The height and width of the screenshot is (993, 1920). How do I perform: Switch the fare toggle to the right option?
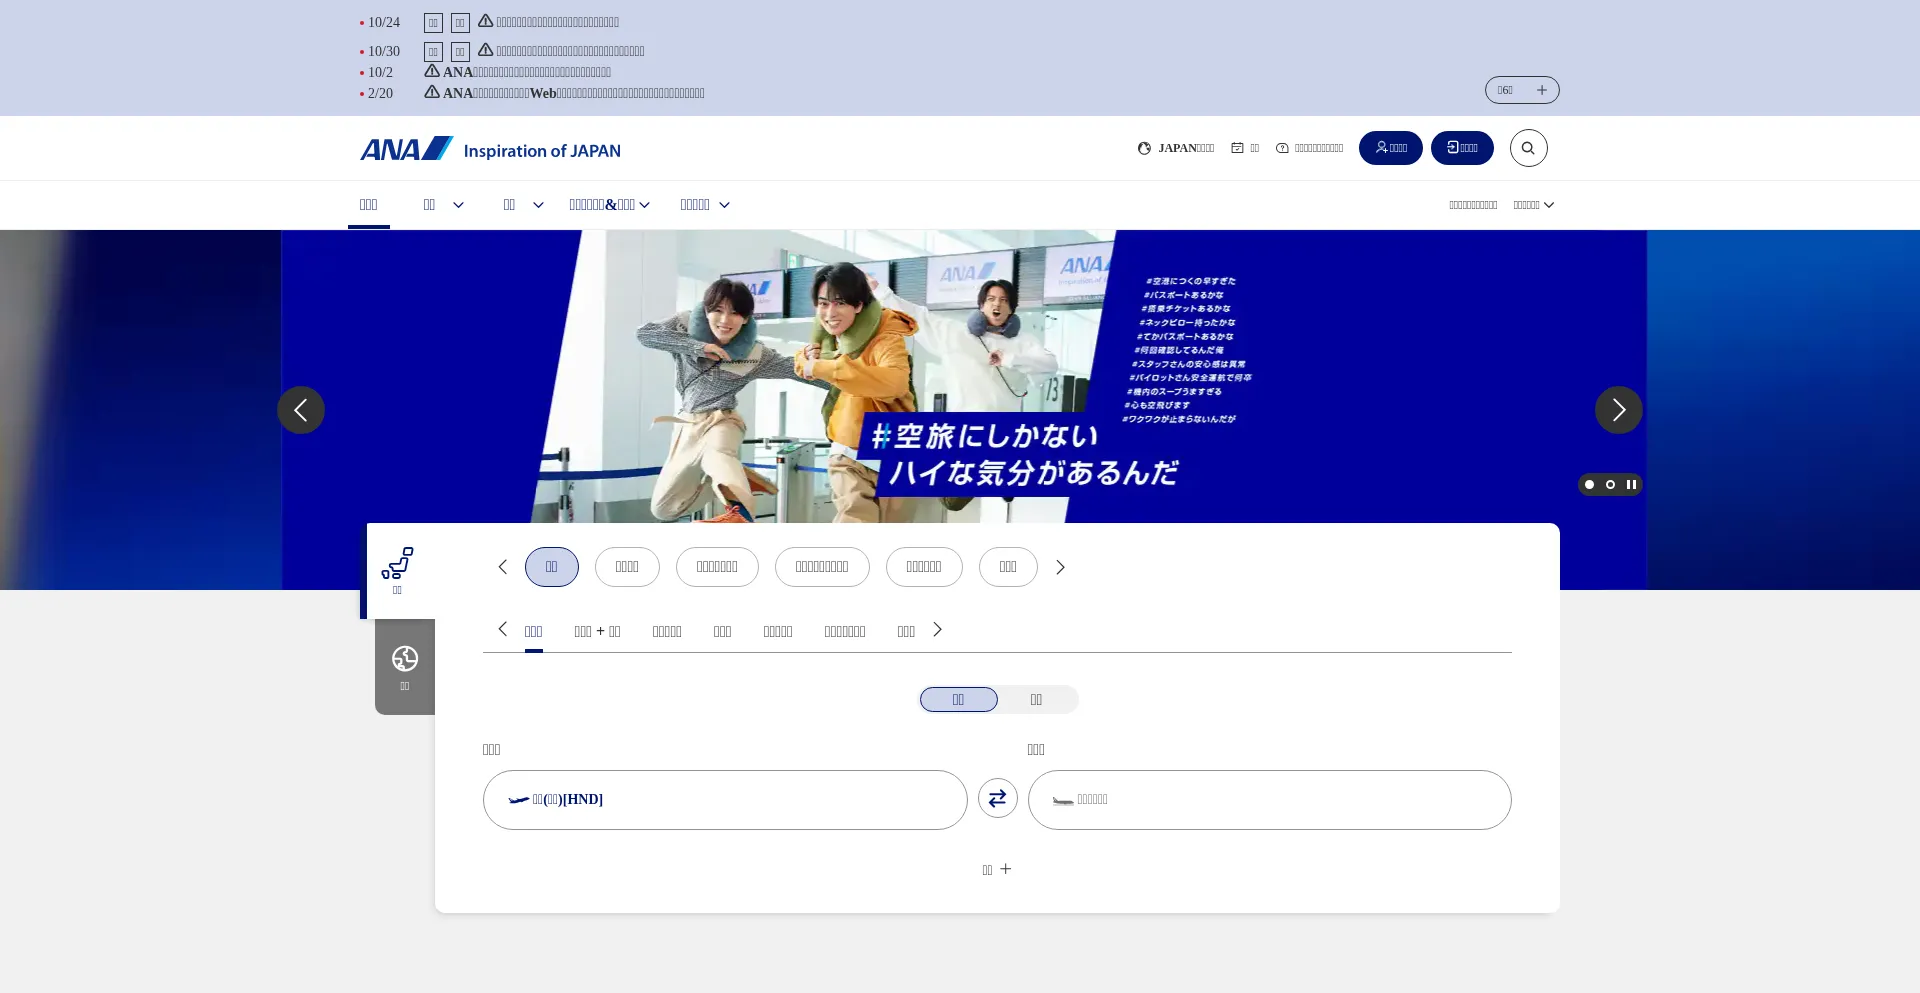(1036, 699)
